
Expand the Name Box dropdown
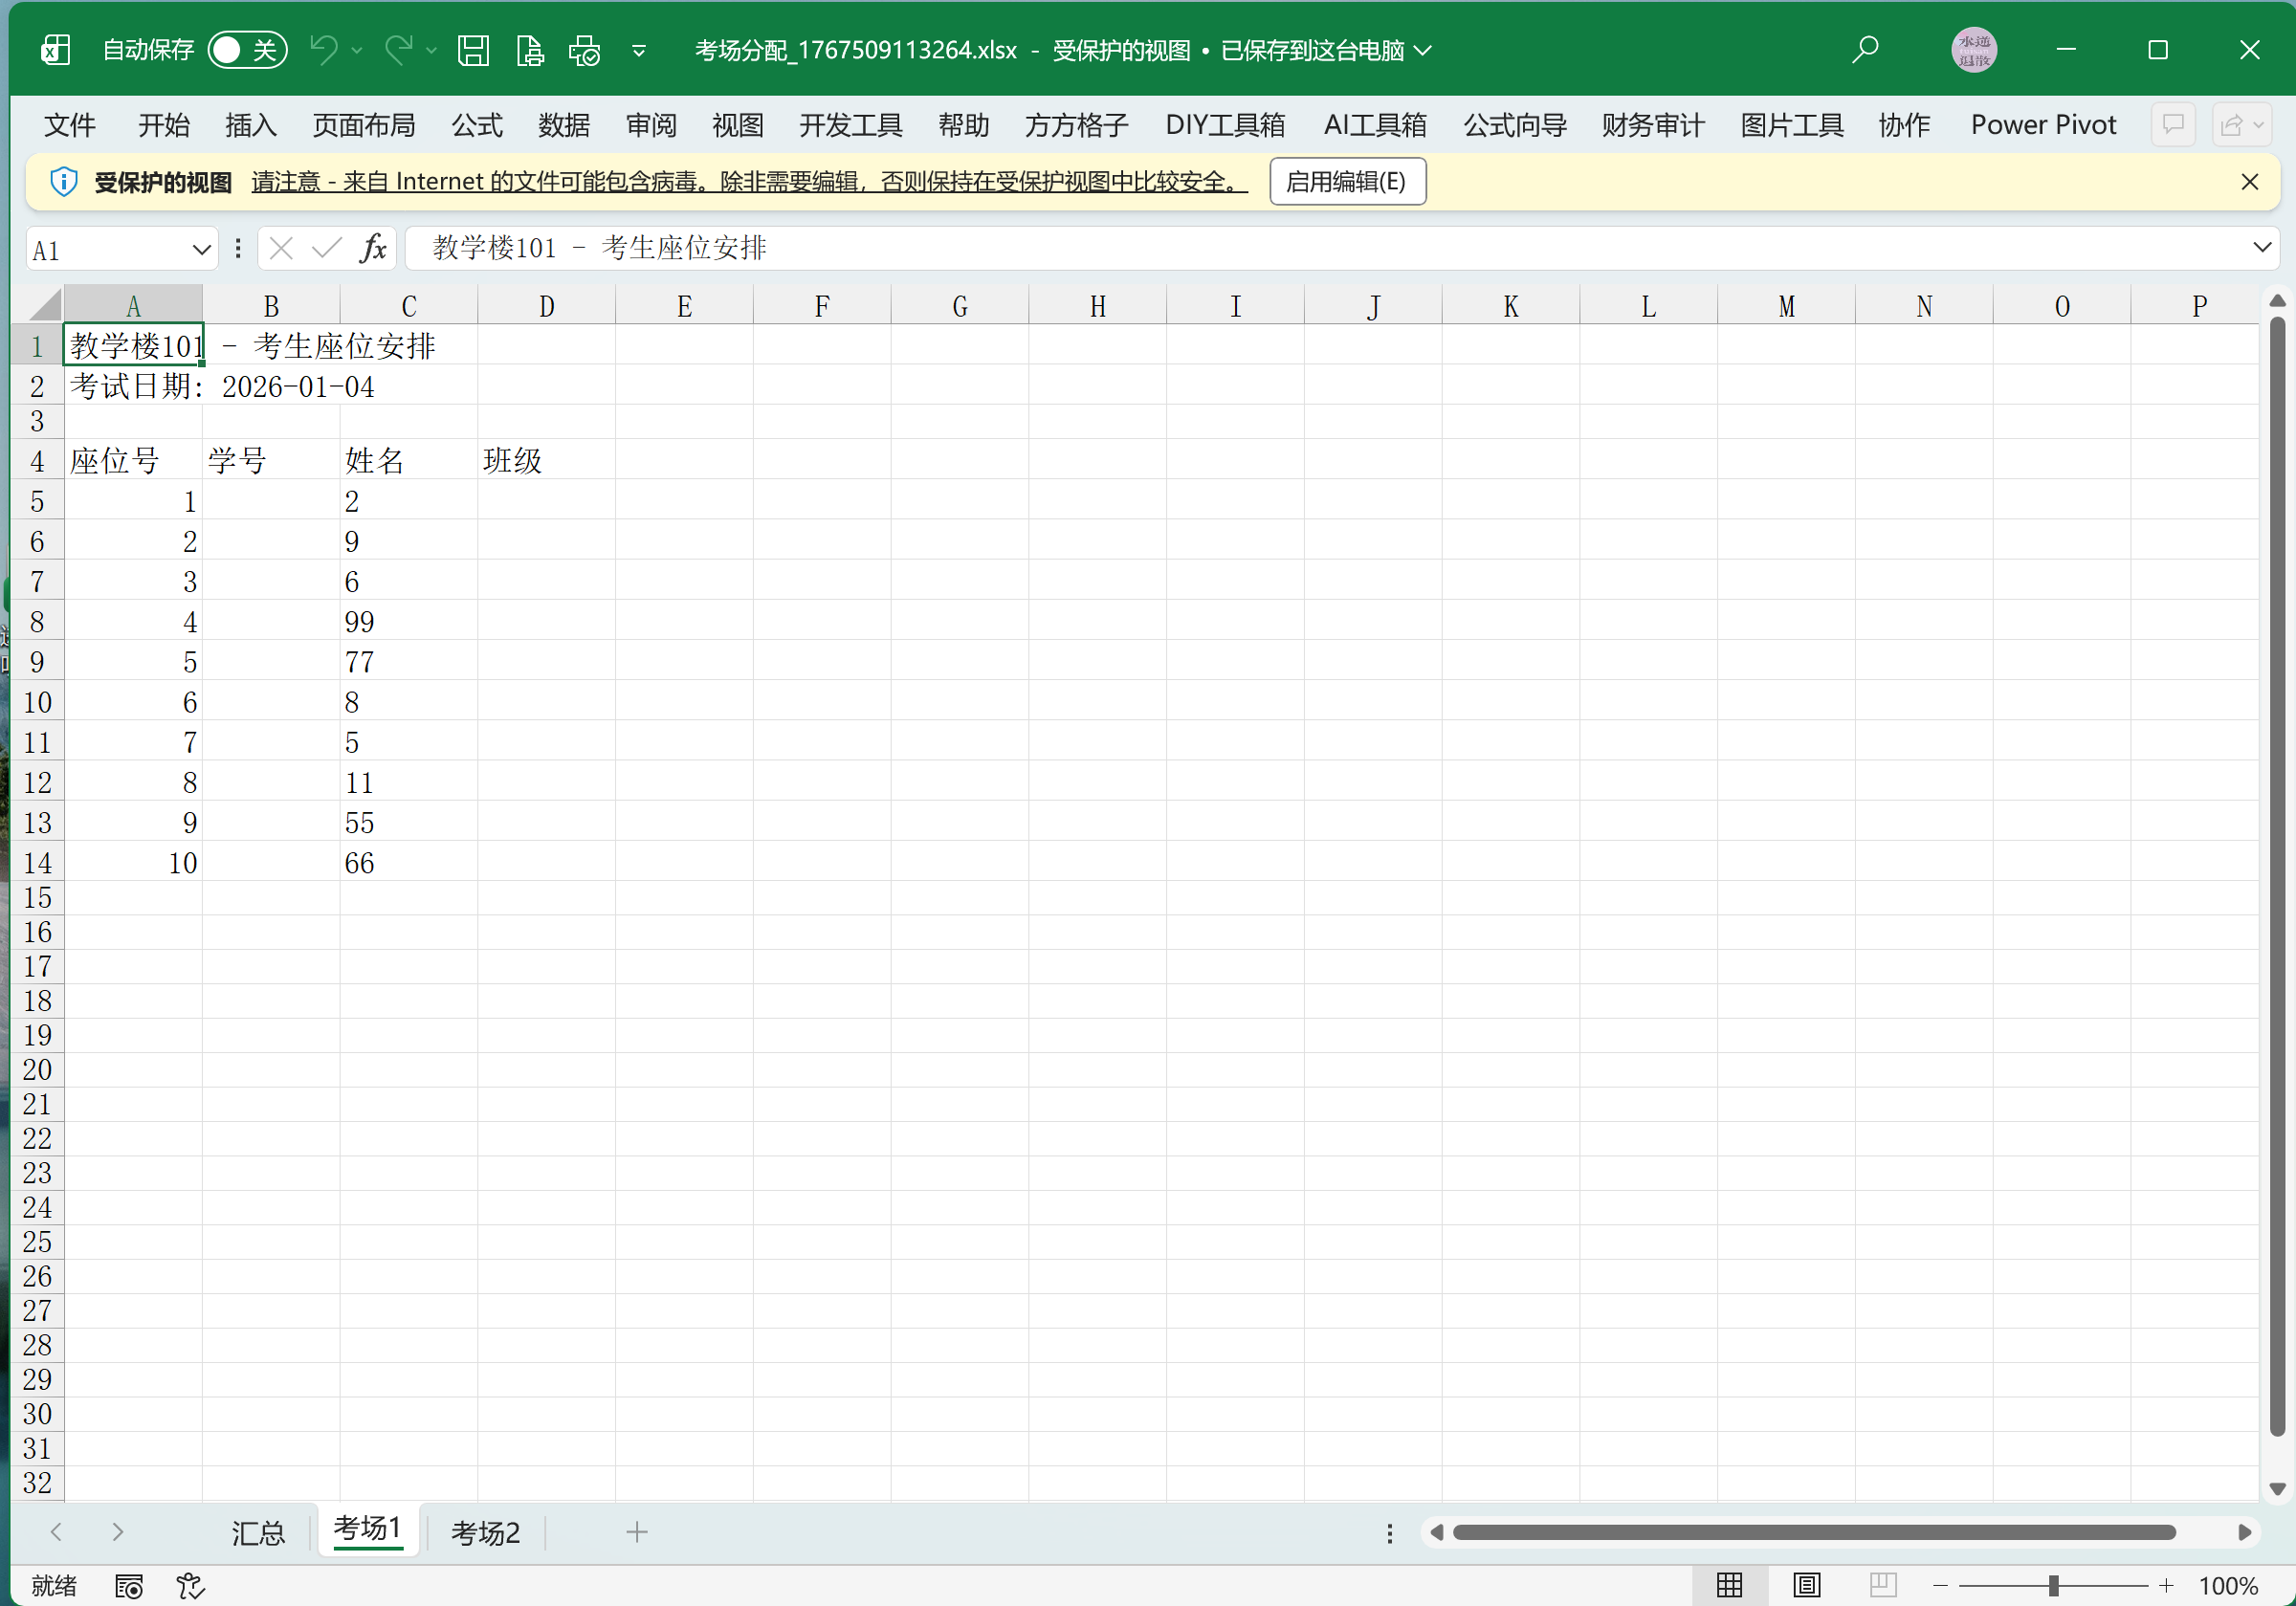coord(200,249)
